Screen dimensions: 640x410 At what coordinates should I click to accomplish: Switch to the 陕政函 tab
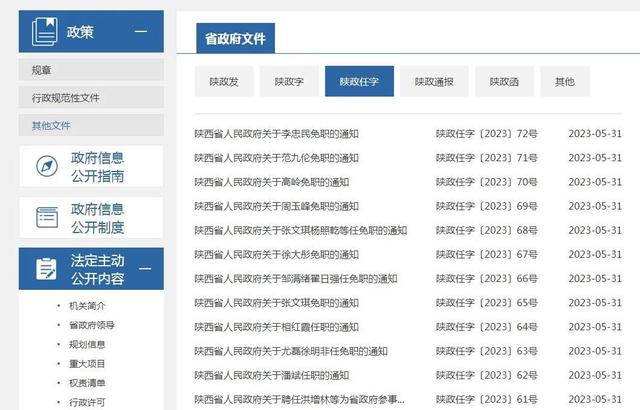pos(504,82)
